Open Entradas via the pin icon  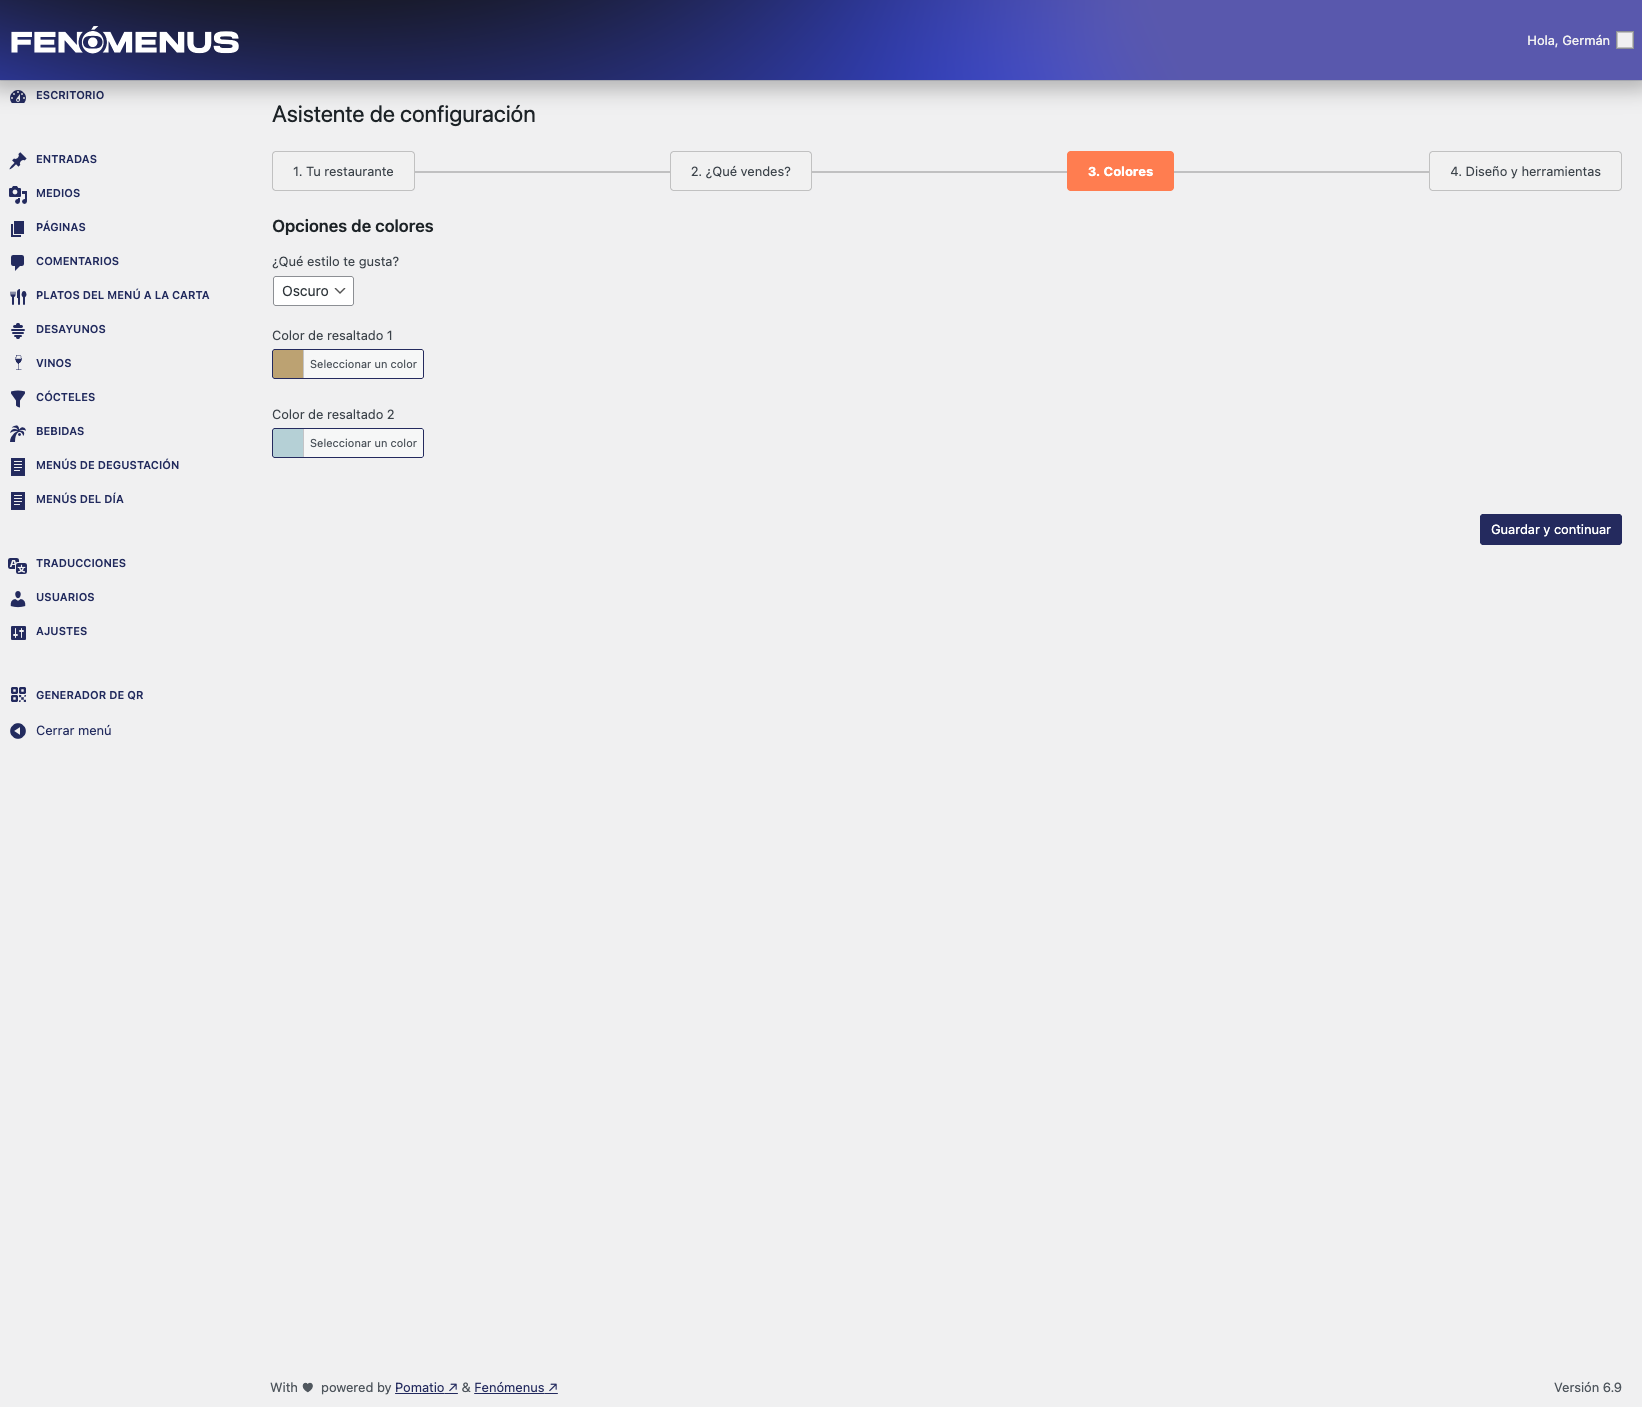18,160
